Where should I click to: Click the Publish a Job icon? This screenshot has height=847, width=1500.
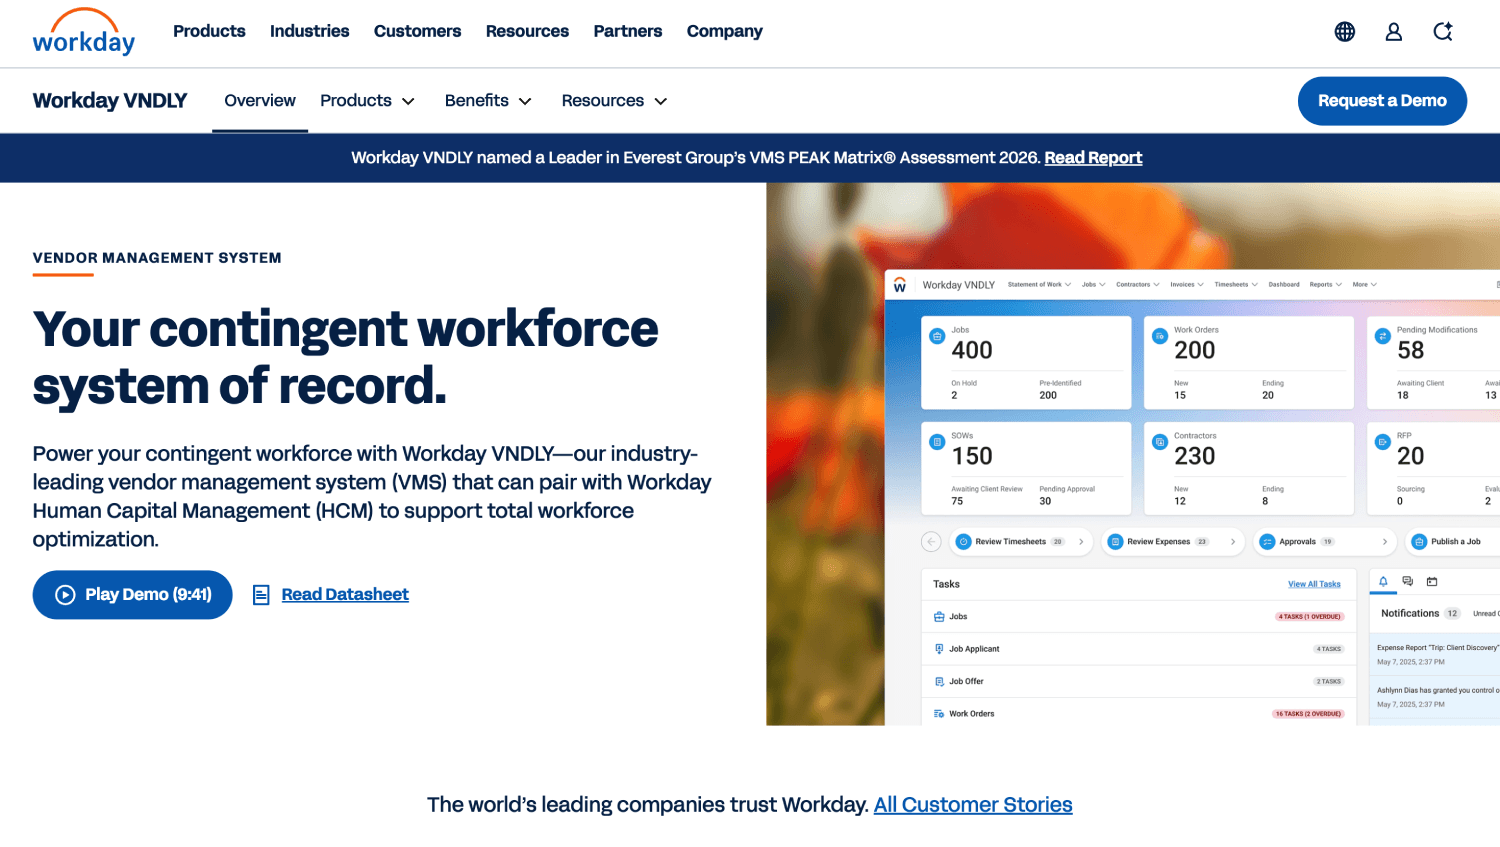click(1419, 542)
